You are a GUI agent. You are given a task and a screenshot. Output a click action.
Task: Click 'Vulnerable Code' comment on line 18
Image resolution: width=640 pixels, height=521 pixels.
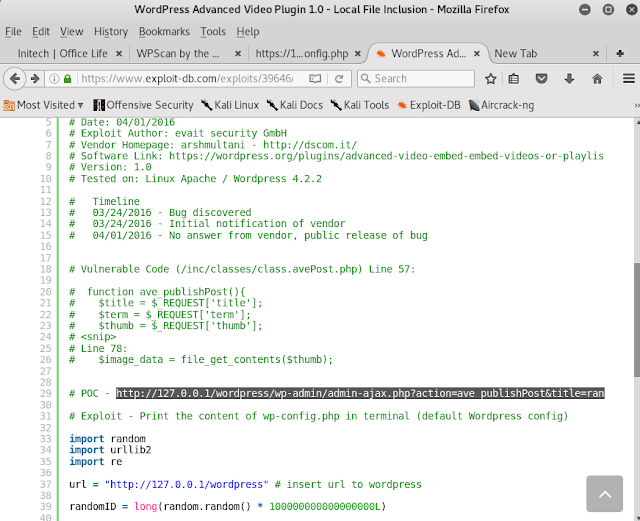pos(242,269)
